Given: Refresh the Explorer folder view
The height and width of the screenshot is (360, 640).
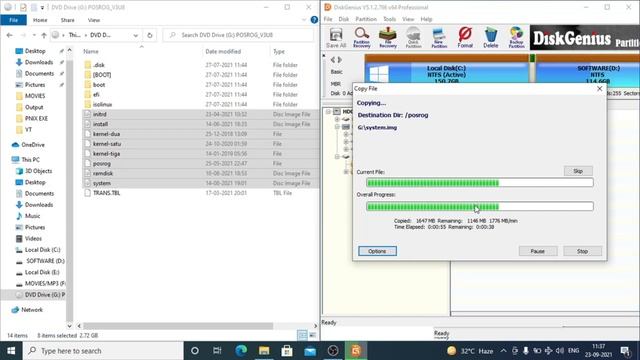Looking at the screenshot, I should pos(149,35).
